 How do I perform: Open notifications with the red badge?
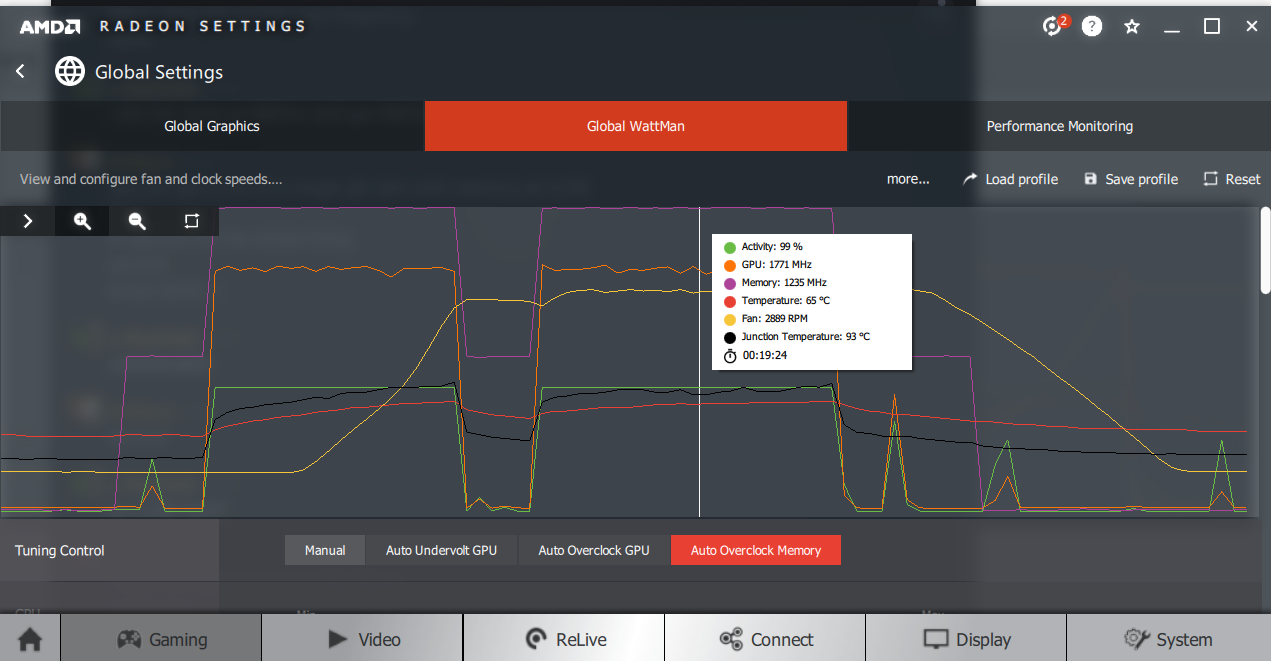[x=1054, y=26]
